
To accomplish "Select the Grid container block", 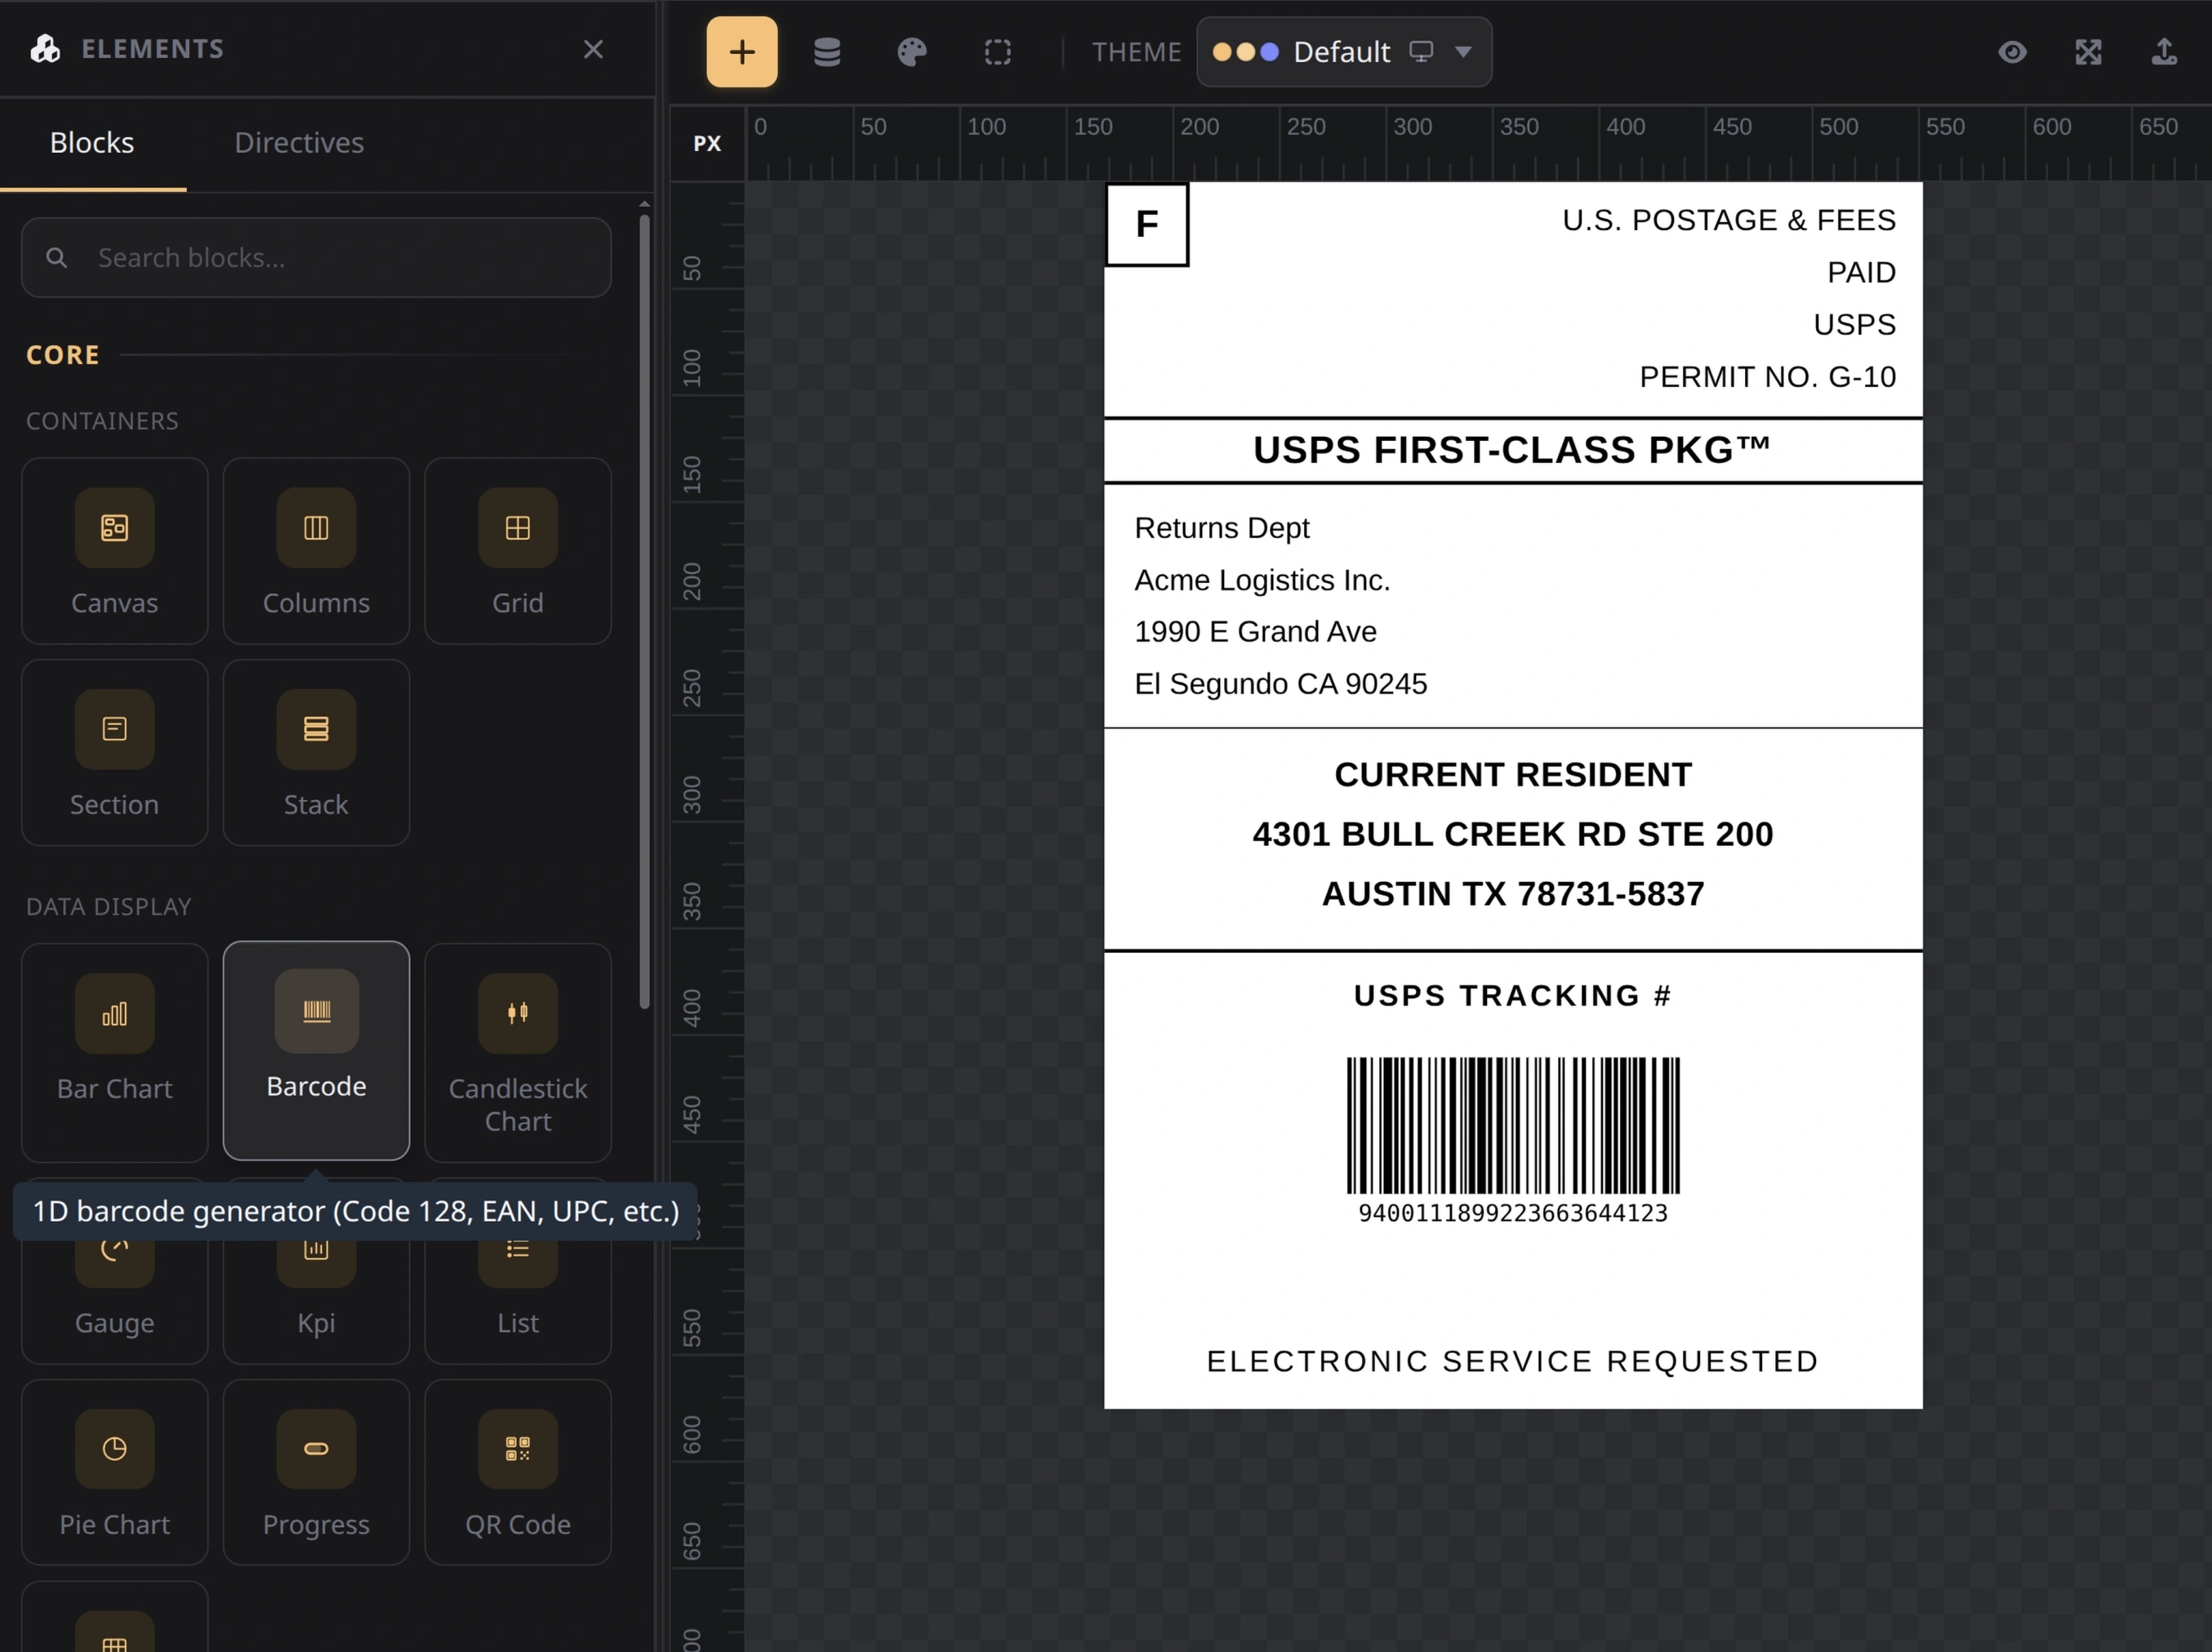I will click(x=517, y=550).
